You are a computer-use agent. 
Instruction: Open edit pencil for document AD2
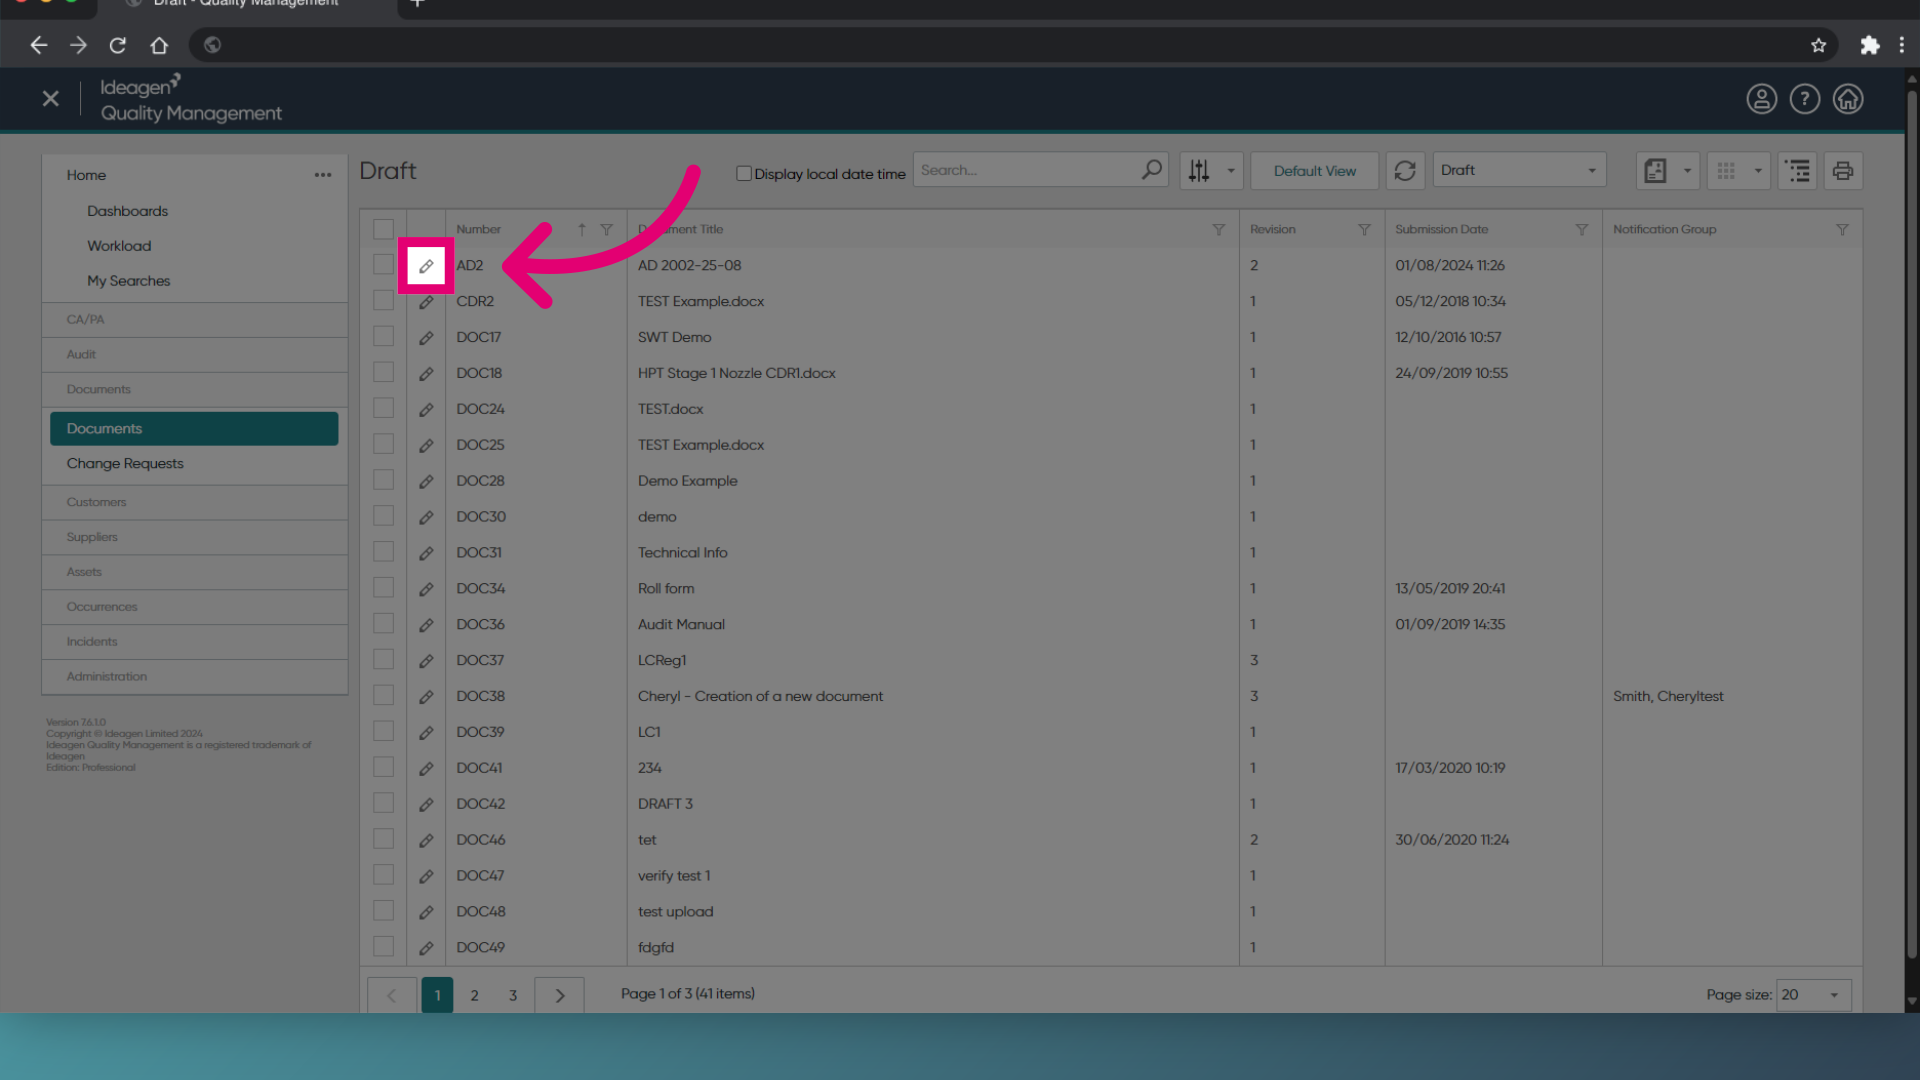(426, 266)
